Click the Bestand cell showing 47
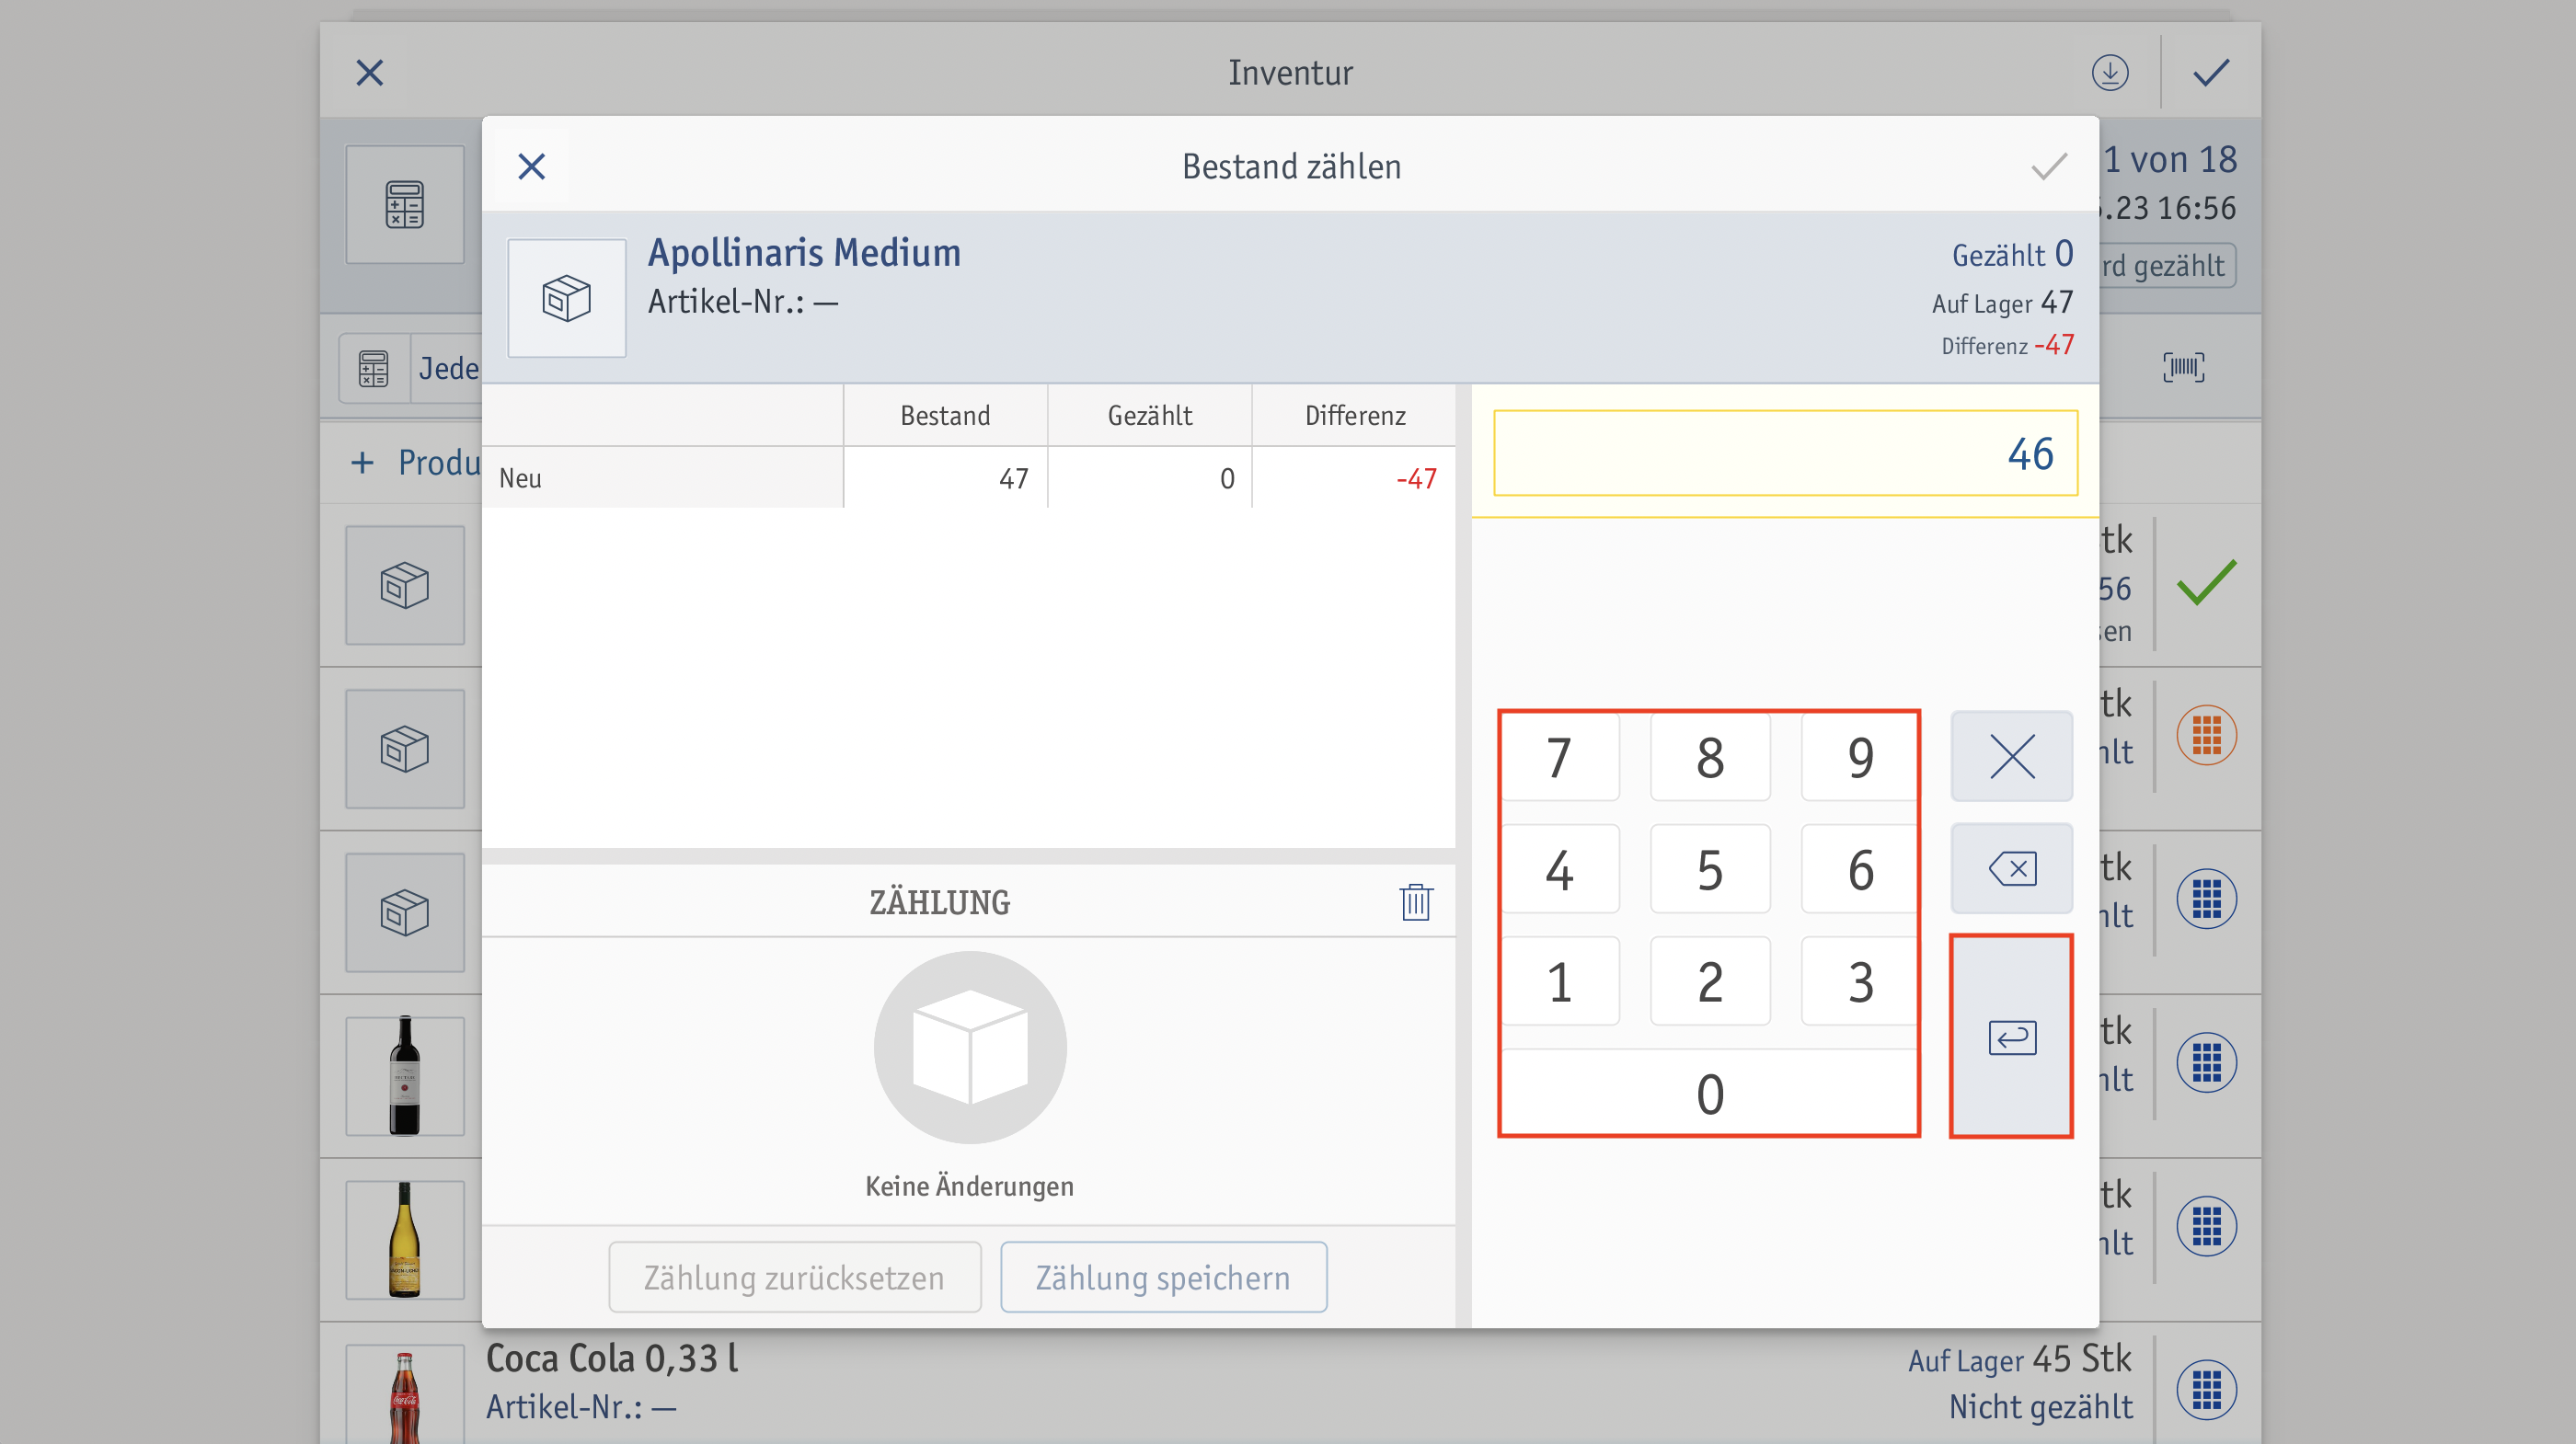 [945, 478]
